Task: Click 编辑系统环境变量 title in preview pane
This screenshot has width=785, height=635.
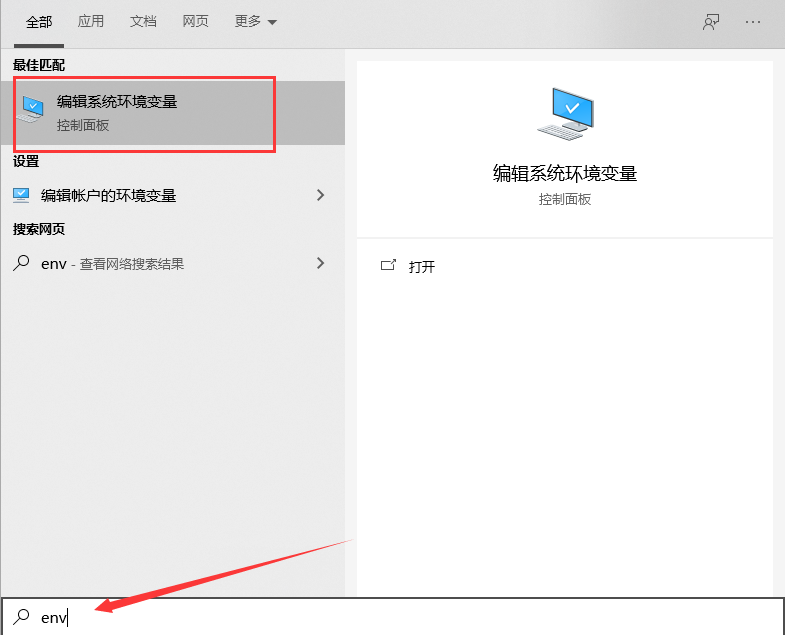Action: coord(565,173)
